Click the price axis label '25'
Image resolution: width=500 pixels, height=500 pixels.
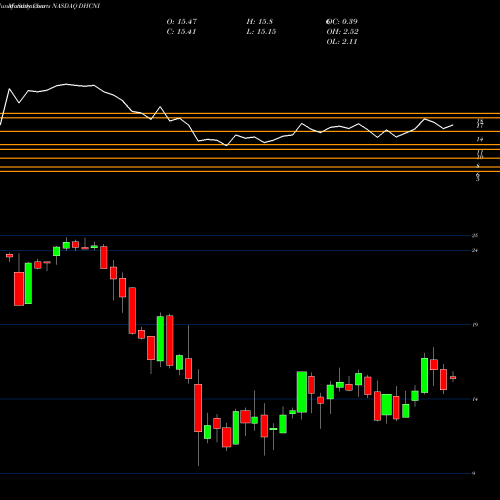[x=475, y=235]
